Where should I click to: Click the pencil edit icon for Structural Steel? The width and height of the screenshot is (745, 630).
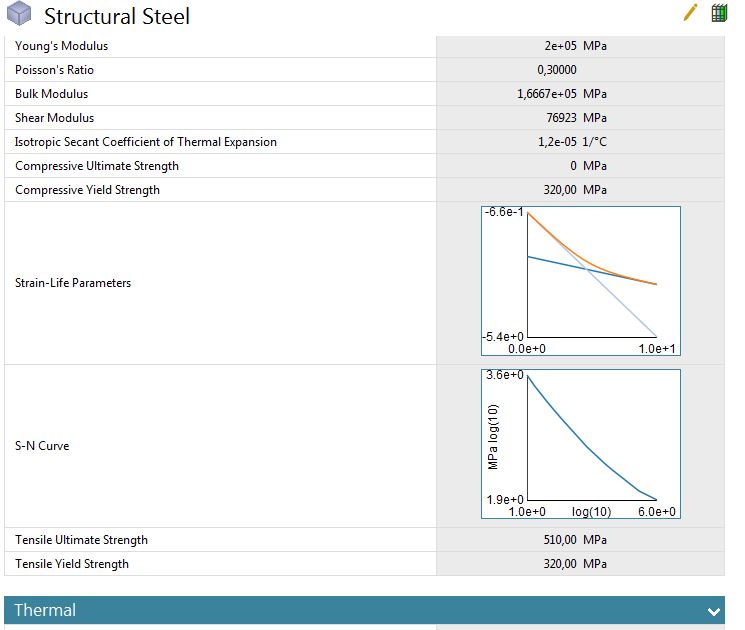pyautogui.click(x=690, y=13)
